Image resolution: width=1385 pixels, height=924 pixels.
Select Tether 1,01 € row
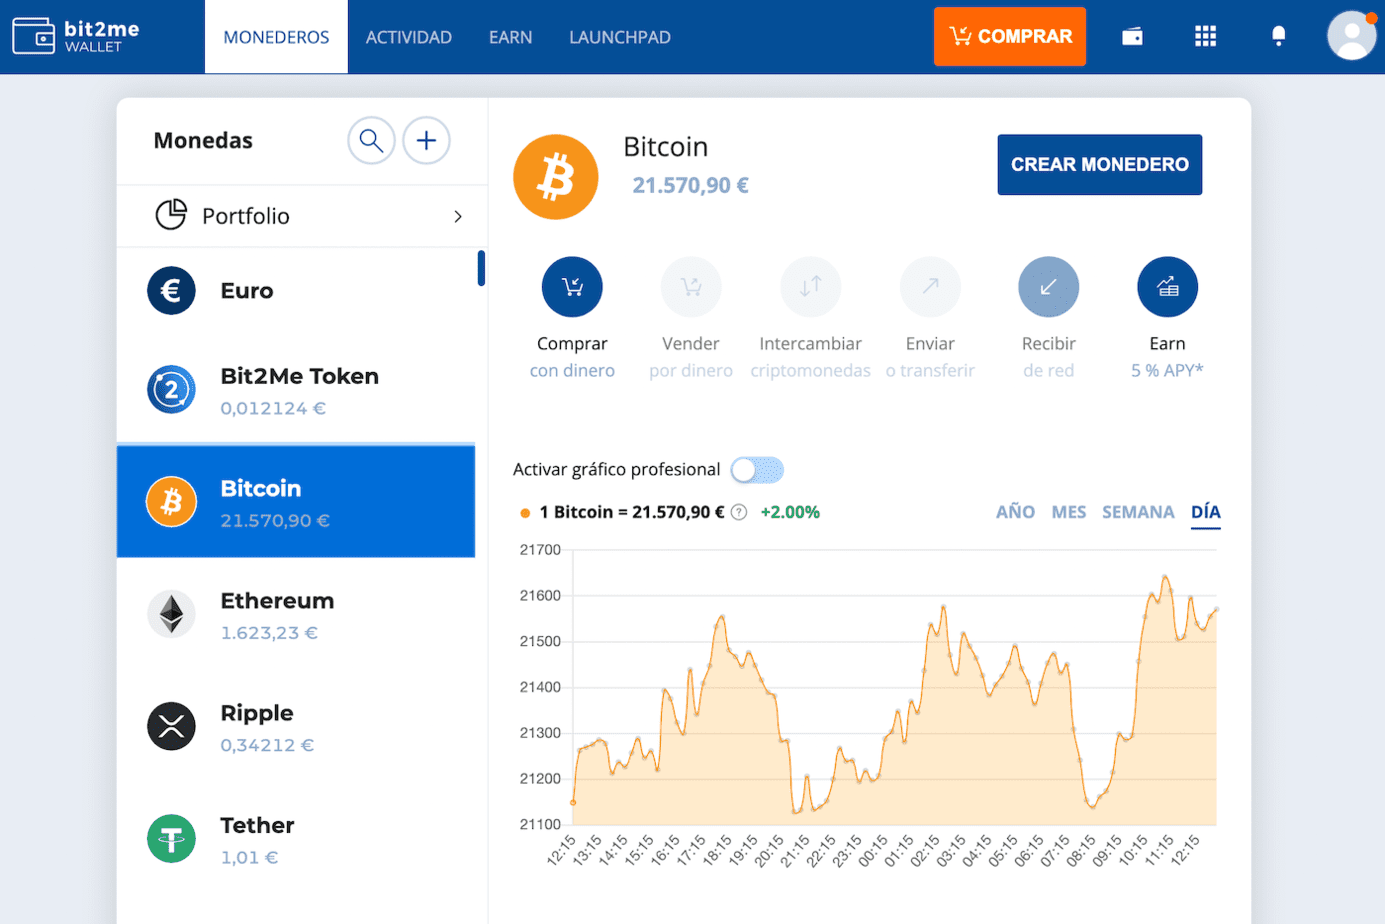click(x=296, y=838)
